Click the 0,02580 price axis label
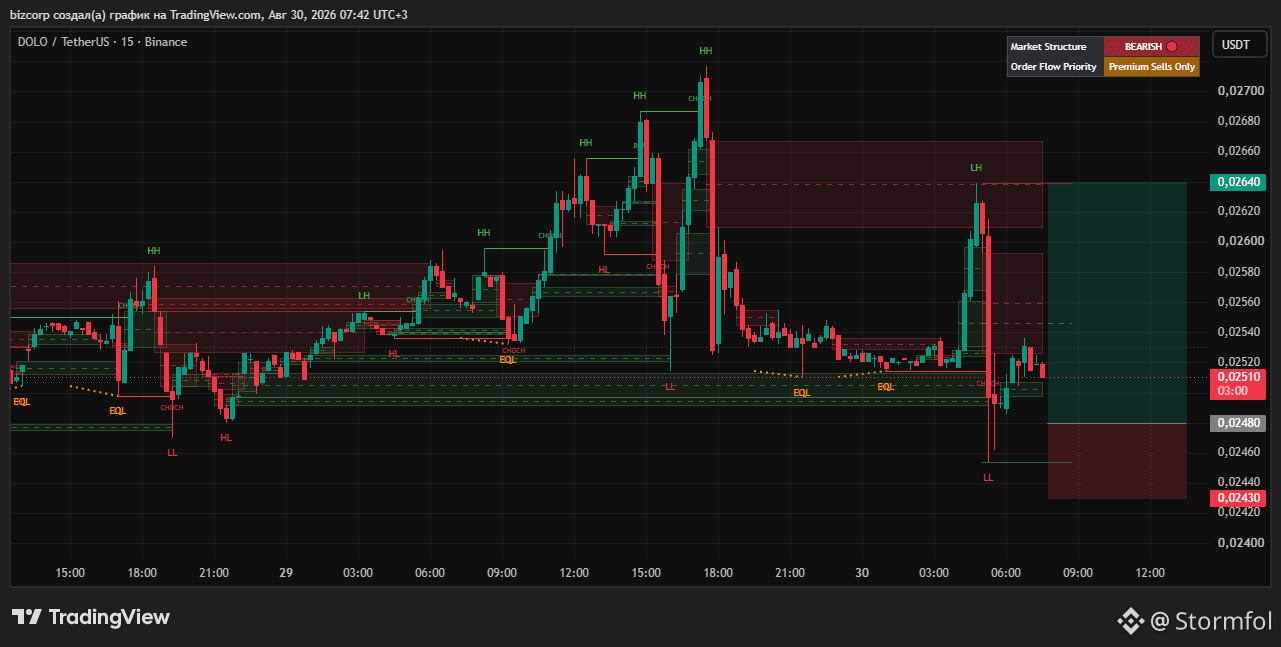Screen dimensions: 1281x647 (x=1240, y=272)
